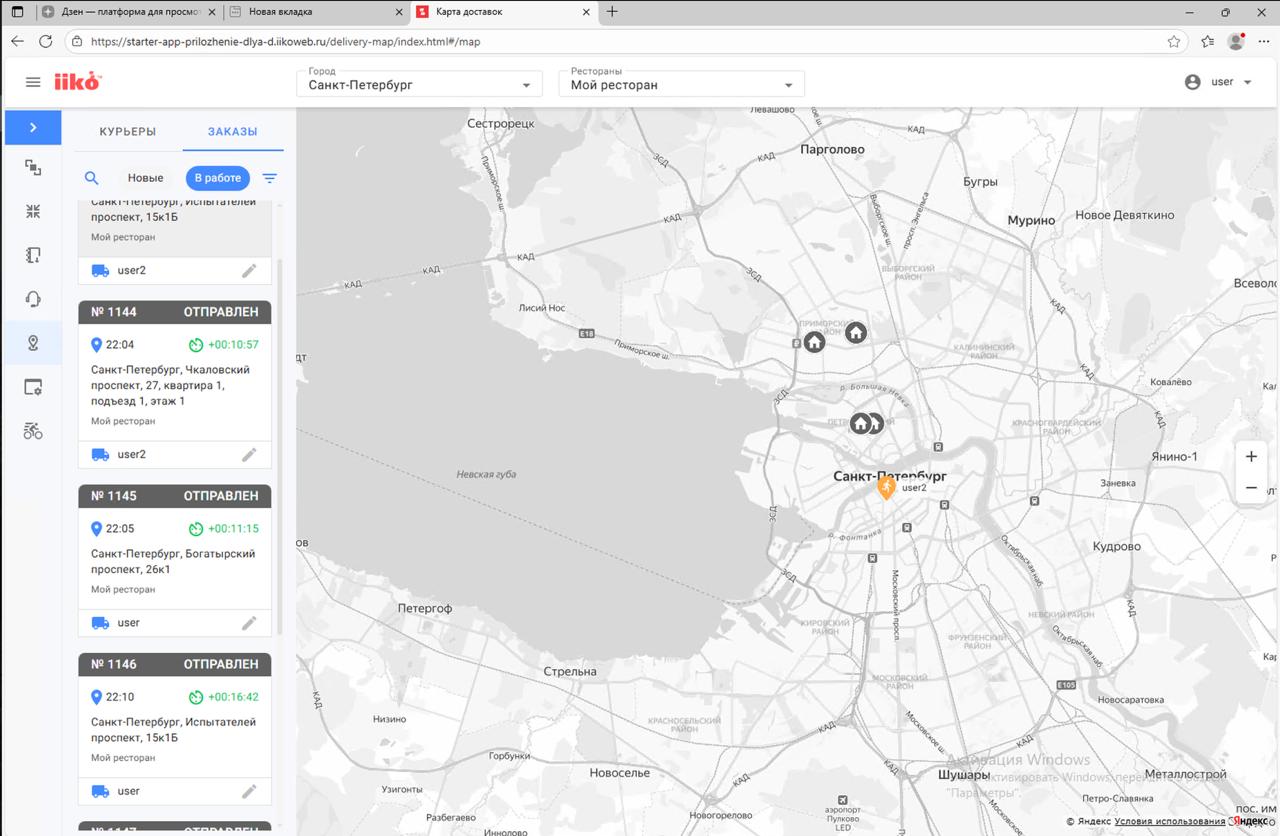Expand the sidebar with the chevron button
Image resolution: width=1280 pixels, height=836 pixels.
coord(33,128)
